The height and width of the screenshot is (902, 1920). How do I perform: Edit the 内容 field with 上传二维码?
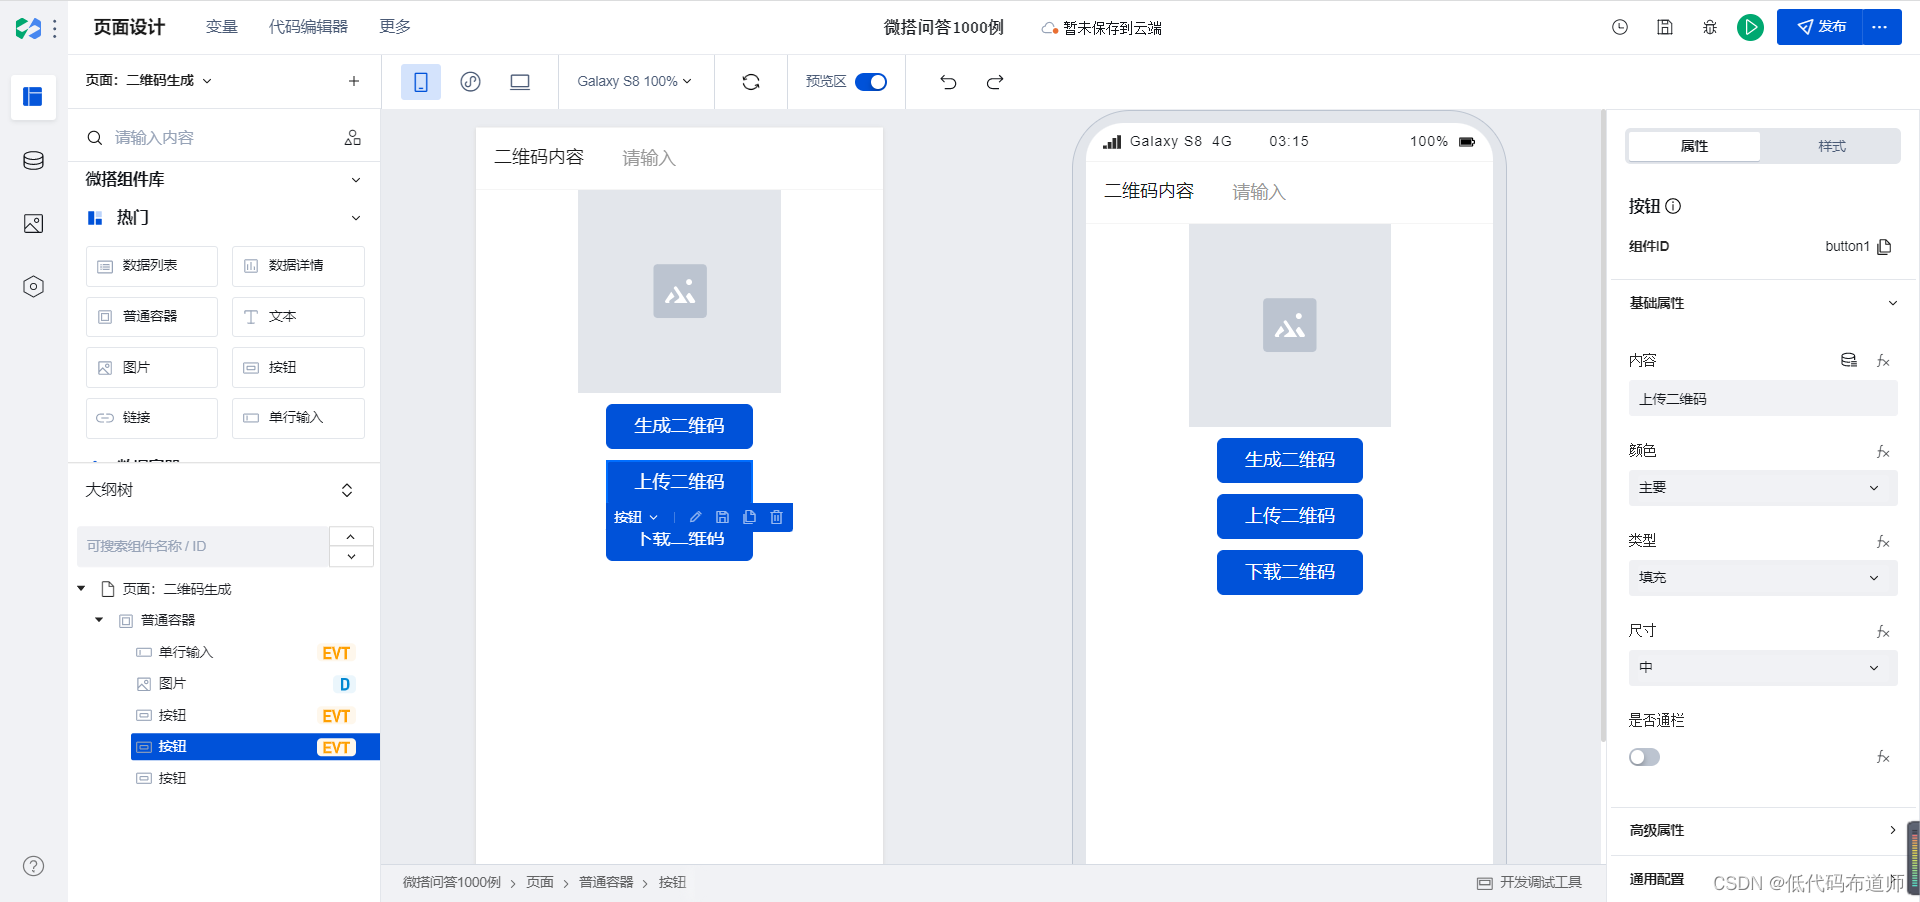[1762, 398]
